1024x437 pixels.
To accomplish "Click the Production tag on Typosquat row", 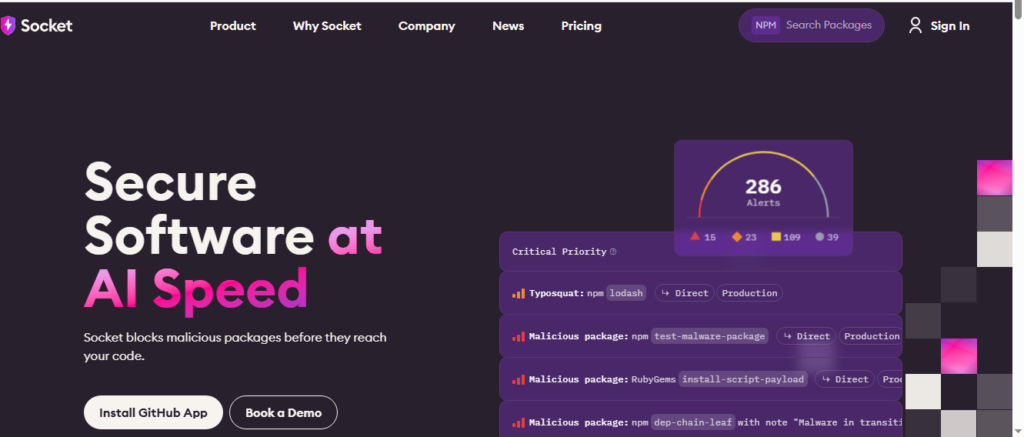I will (x=750, y=293).
